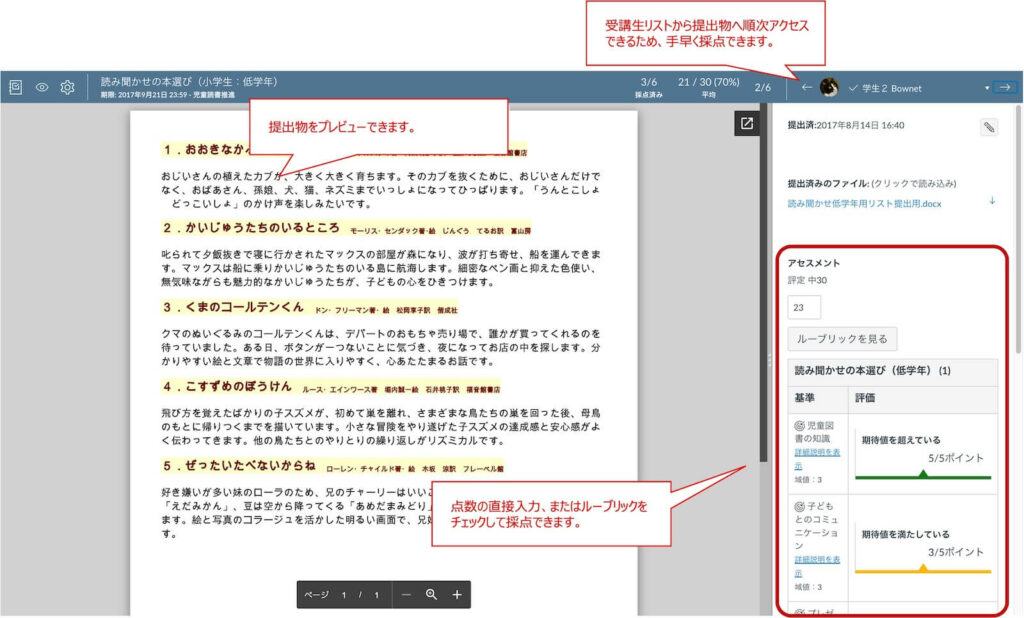Click the student avatar thumbnail
This screenshot has height=618, width=1024.
click(x=829, y=87)
